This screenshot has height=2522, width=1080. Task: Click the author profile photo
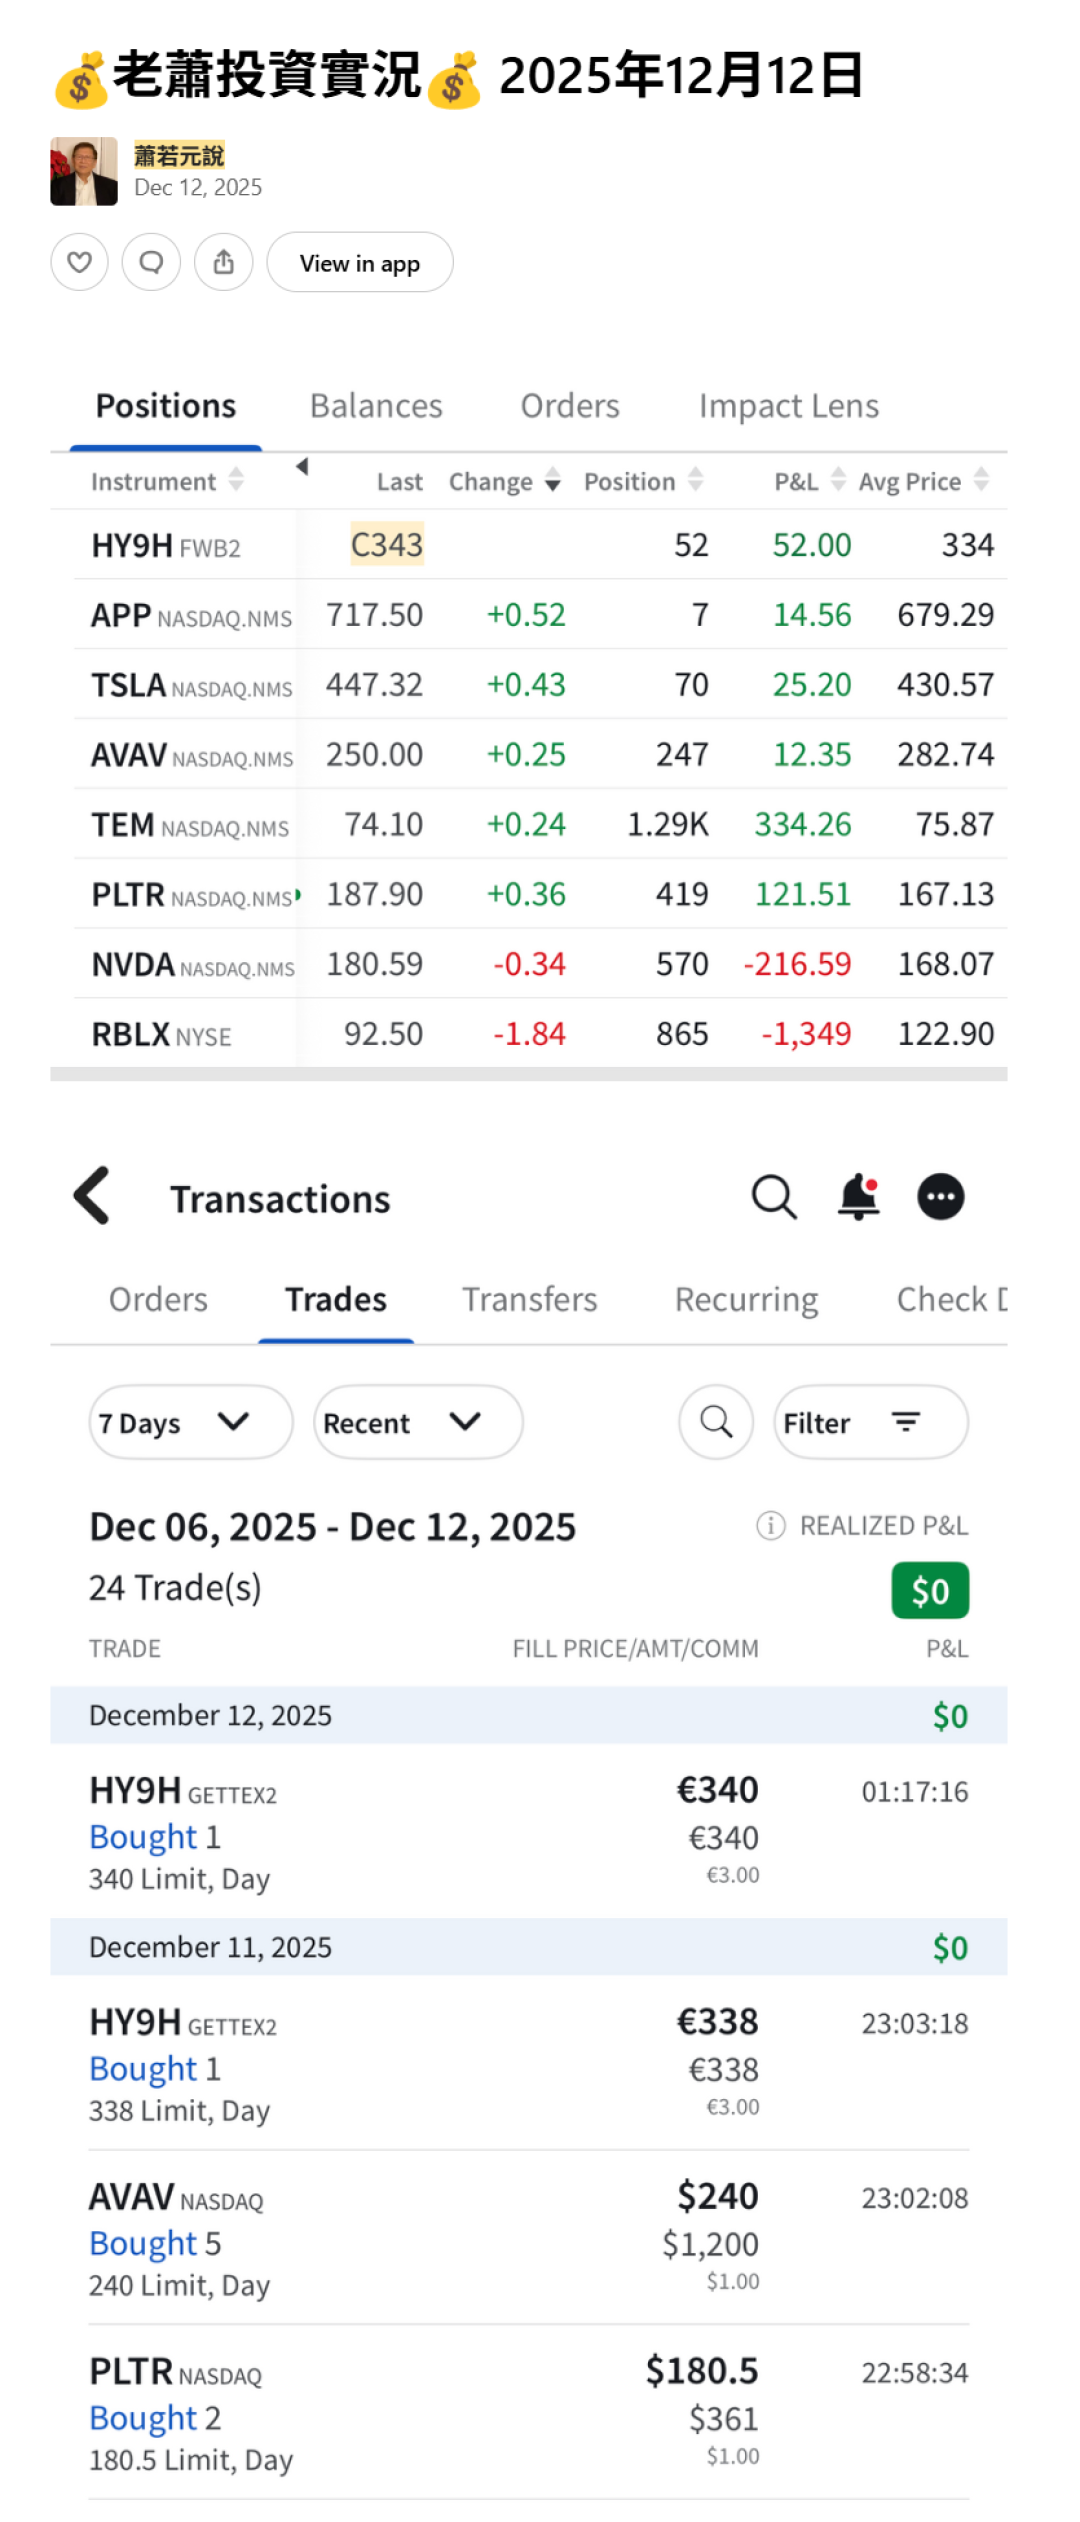point(84,171)
